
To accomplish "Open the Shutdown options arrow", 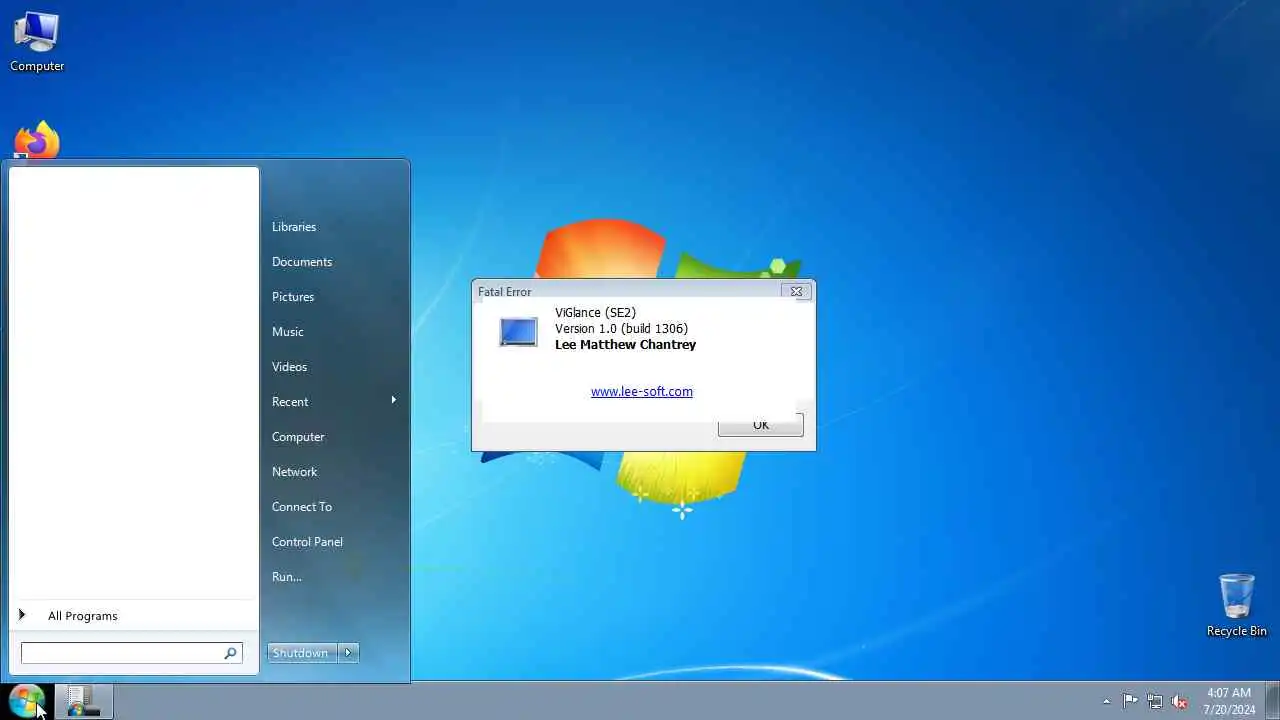I will pyautogui.click(x=348, y=653).
